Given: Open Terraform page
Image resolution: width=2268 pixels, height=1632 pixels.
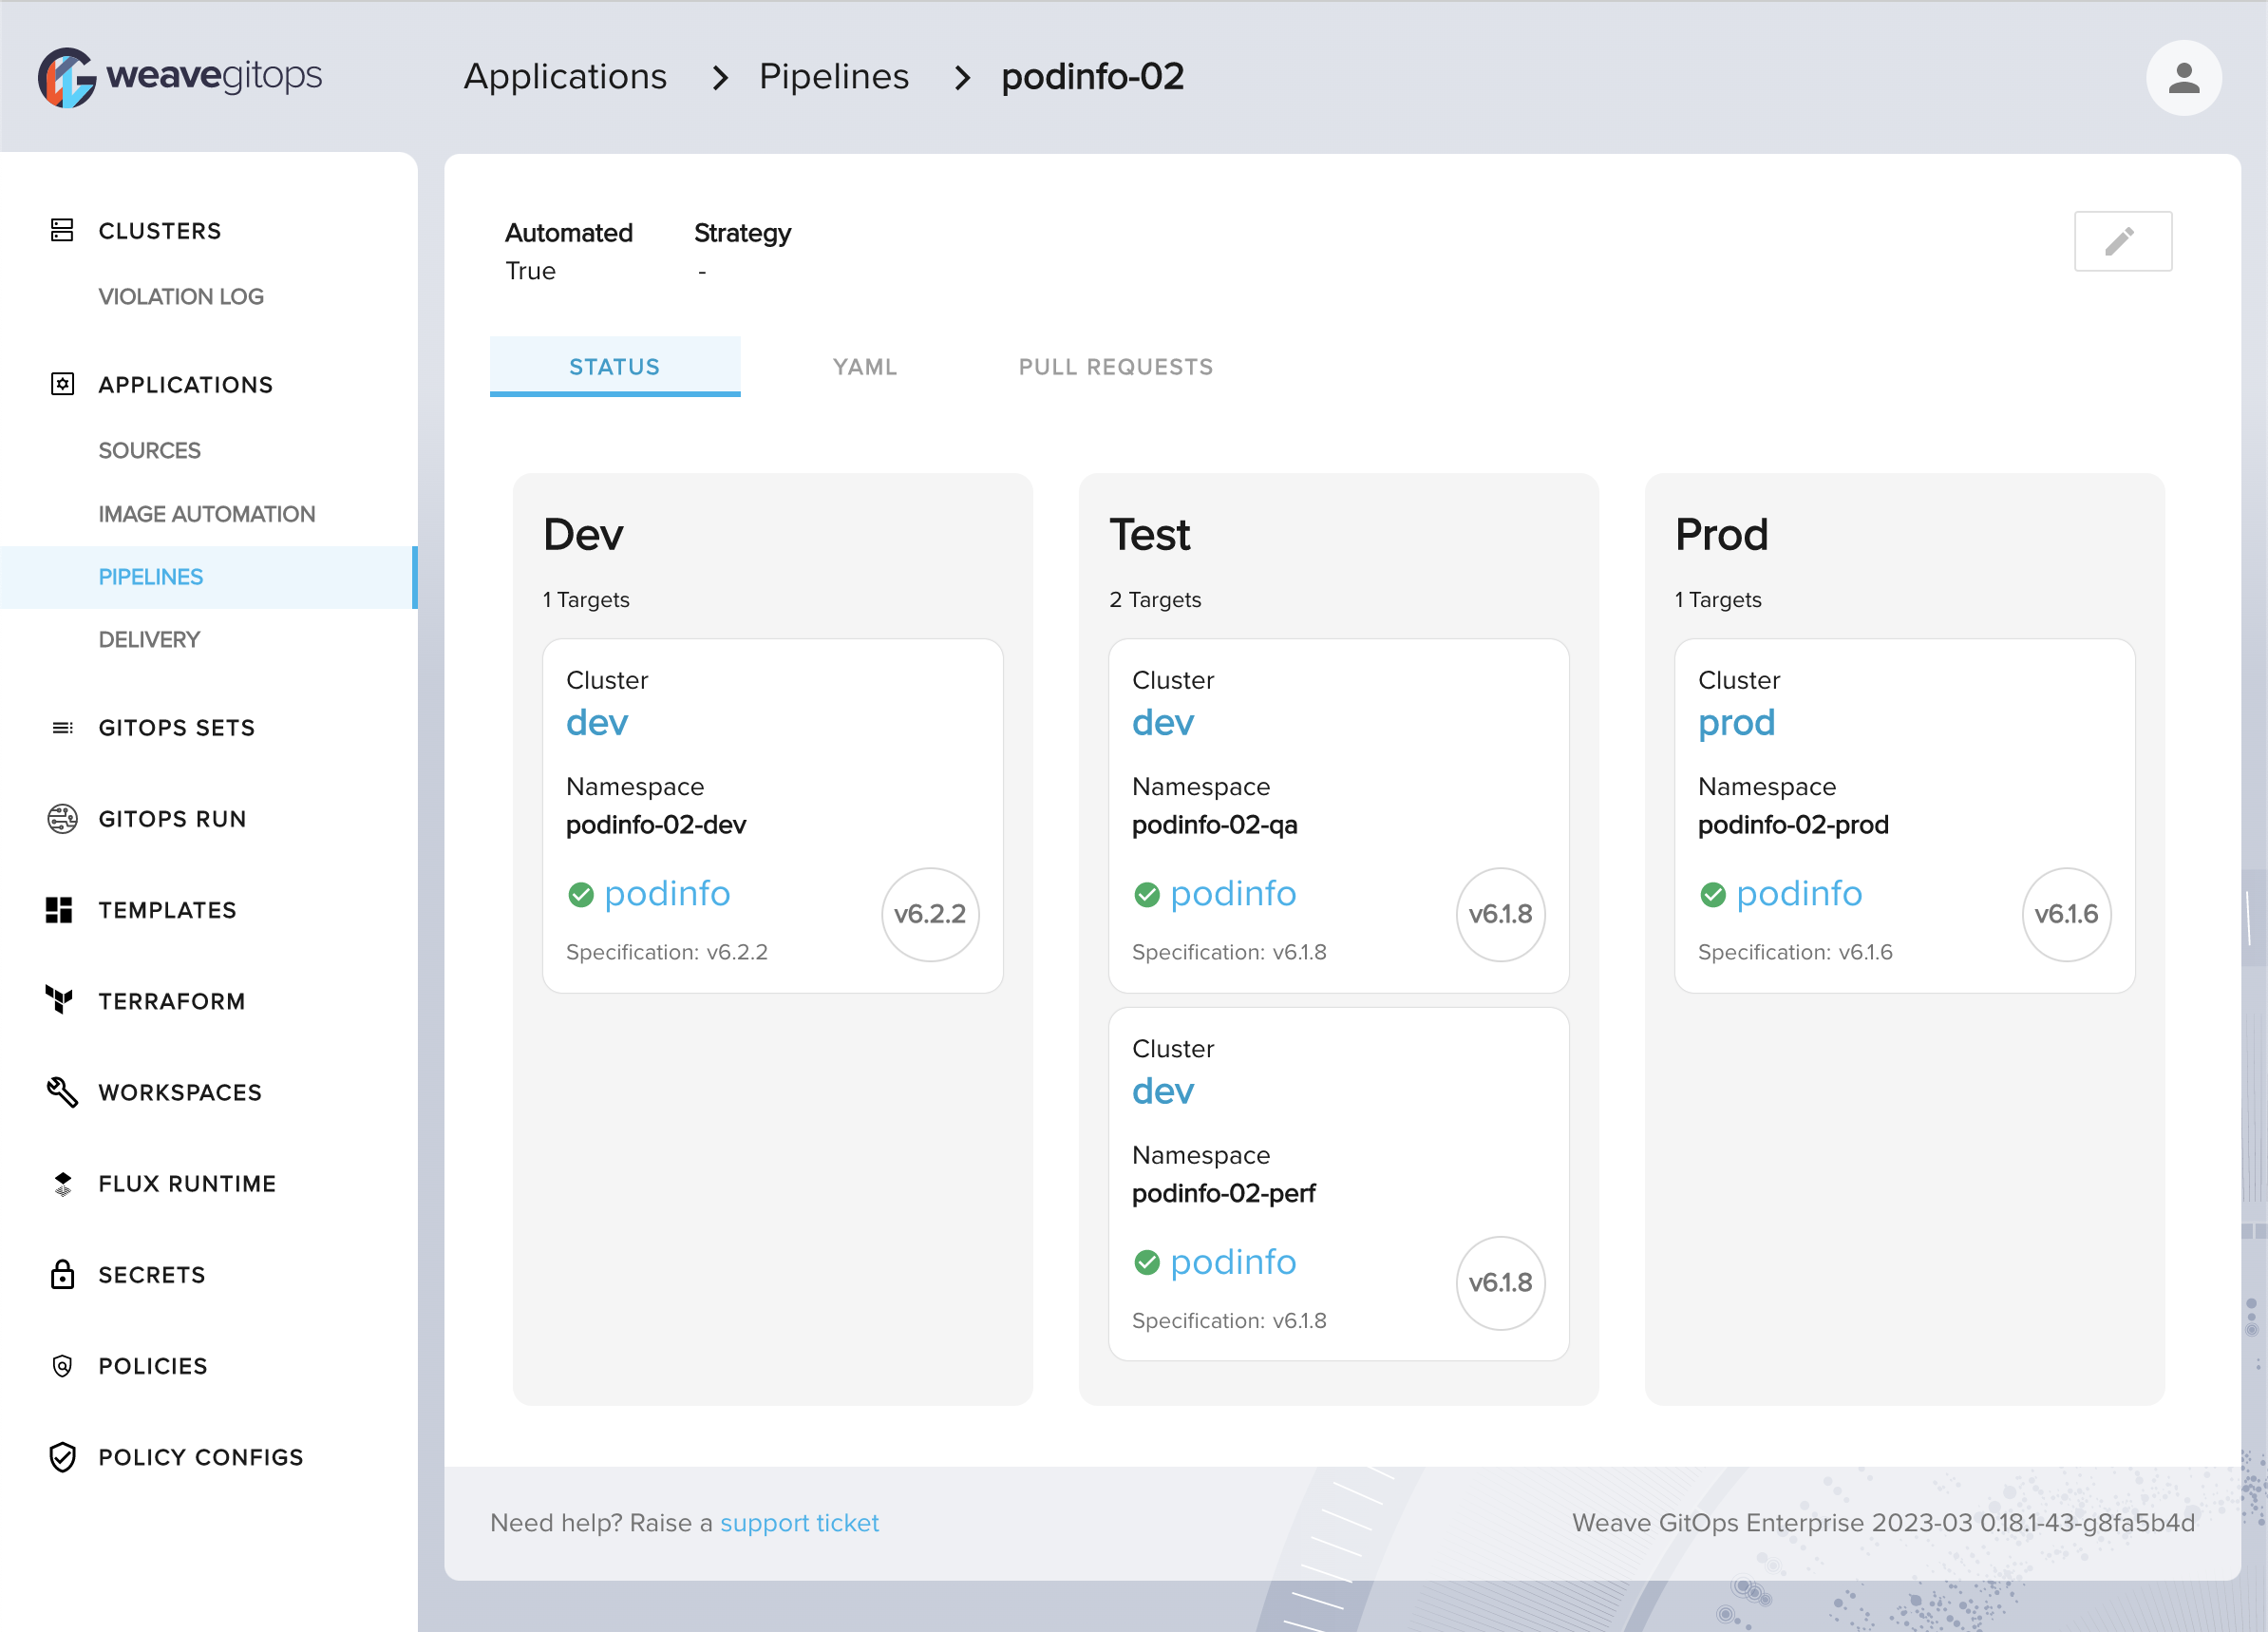Looking at the screenshot, I should [x=172, y=1001].
